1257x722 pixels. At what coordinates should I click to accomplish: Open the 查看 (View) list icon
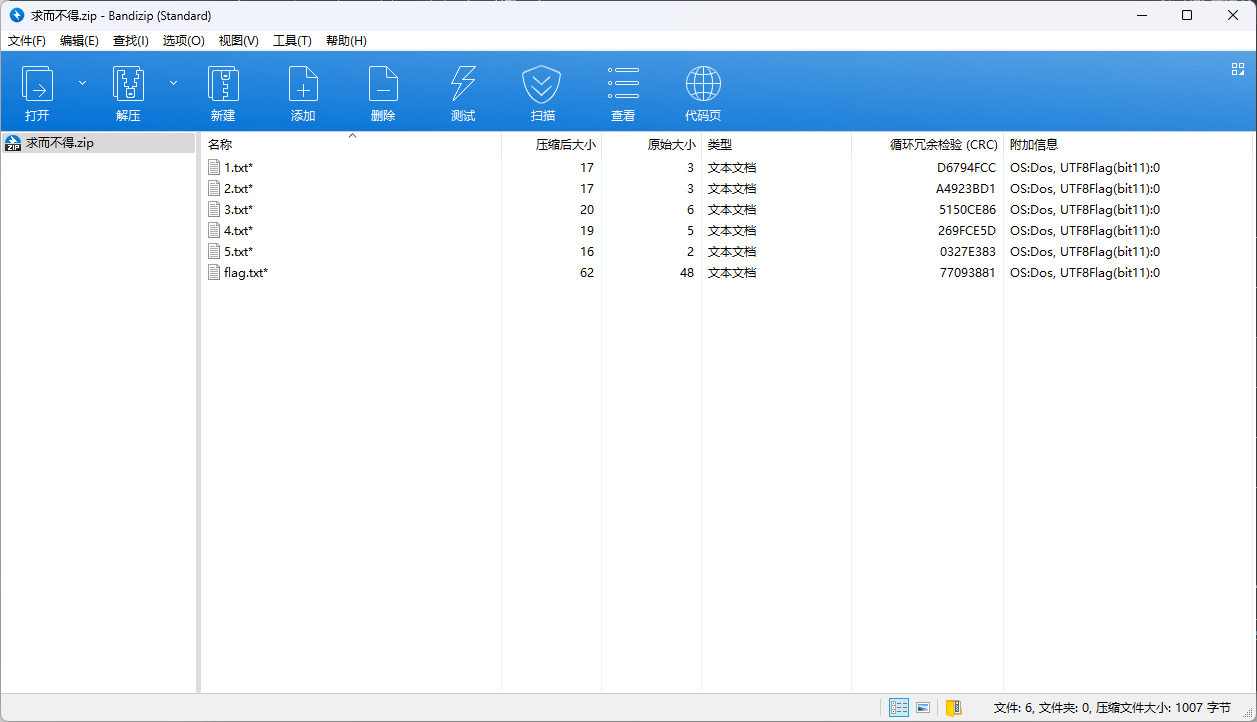tap(623, 85)
